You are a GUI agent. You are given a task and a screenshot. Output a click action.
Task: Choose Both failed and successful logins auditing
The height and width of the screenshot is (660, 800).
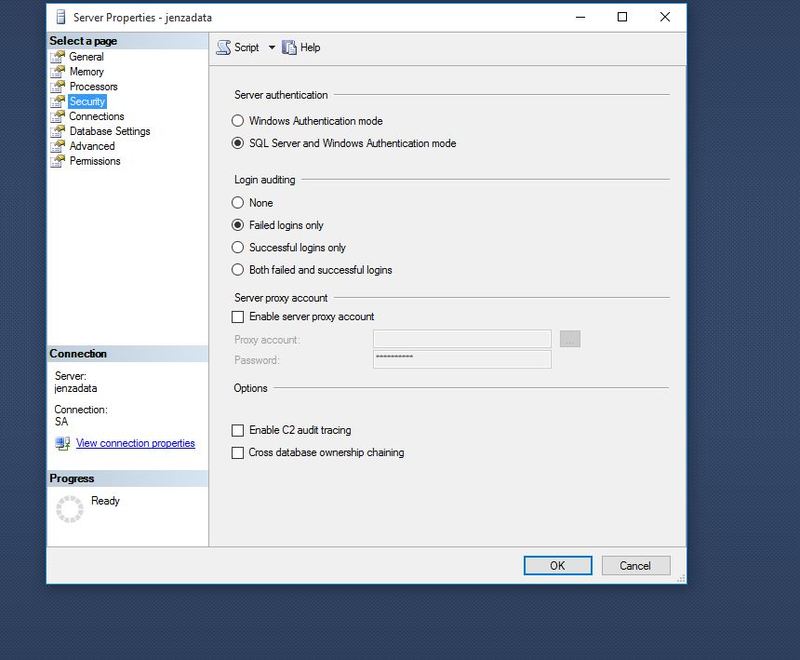pyautogui.click(x=237, y=269)
